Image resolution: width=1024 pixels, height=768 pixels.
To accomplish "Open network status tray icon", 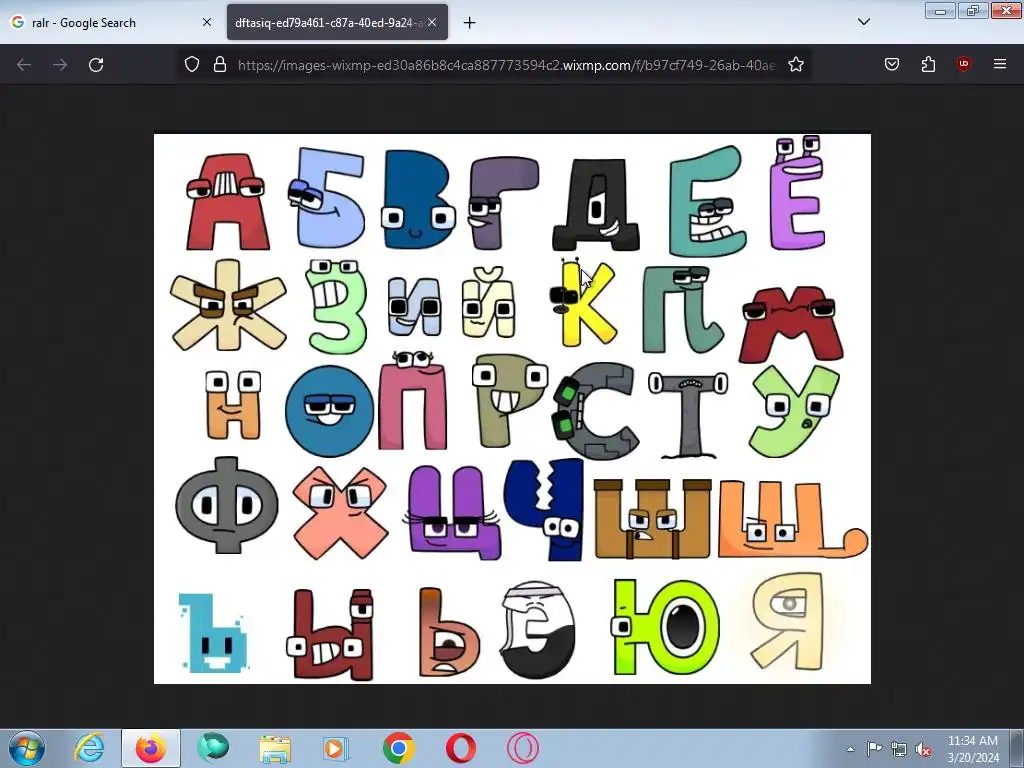I will (x=899, y=750).
